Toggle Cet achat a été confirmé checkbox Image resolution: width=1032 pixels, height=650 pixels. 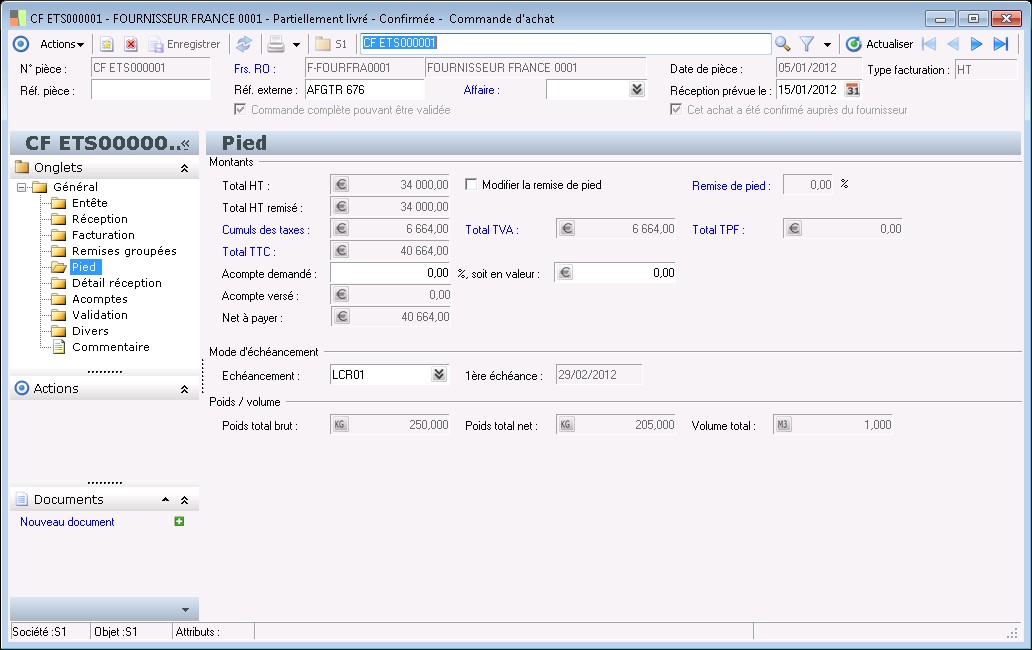point(676,109)
